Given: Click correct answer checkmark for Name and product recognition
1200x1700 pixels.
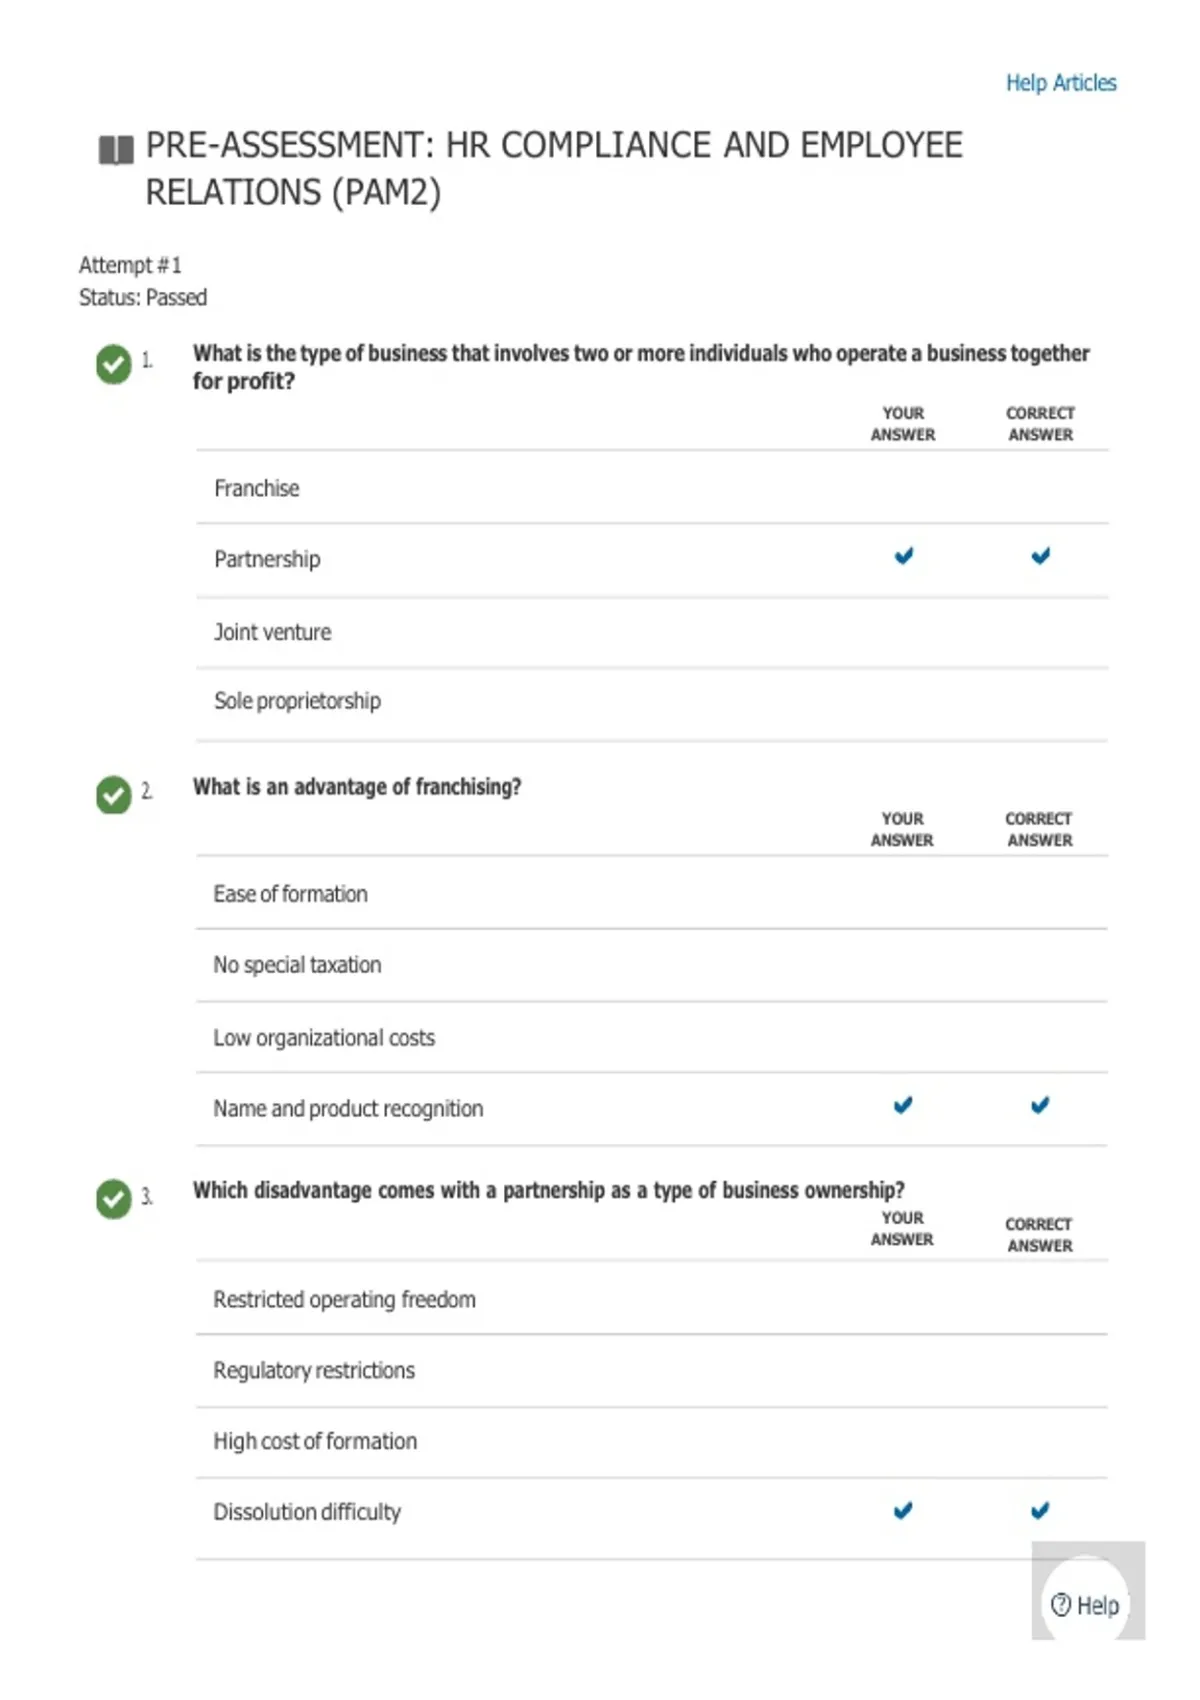Looking at the screenshot, I should pos(1040,1105).
